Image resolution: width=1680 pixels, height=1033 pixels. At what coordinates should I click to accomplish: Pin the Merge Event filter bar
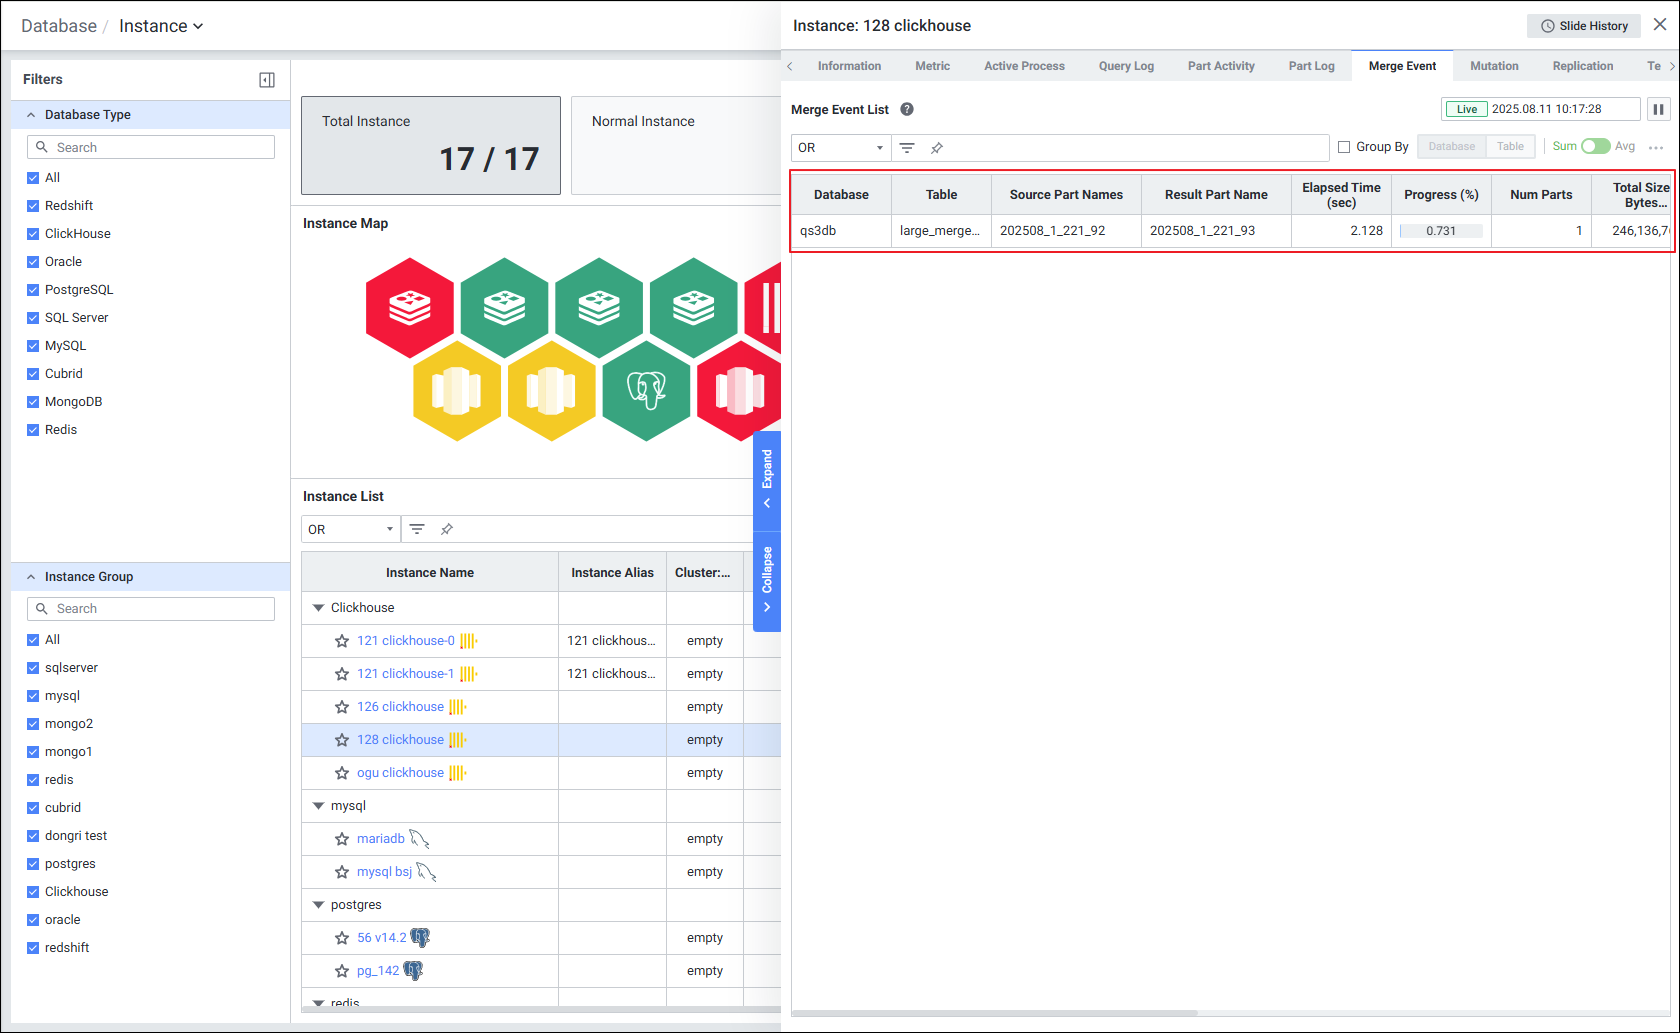coord(937,148)
